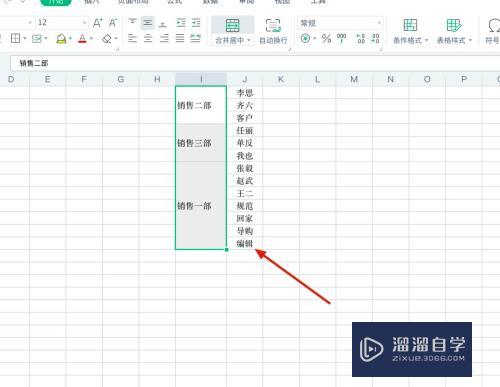Toggle middle vertical alignment
Image resolution: width=500 pixels, height=387 pixels.
coord(147,23)
